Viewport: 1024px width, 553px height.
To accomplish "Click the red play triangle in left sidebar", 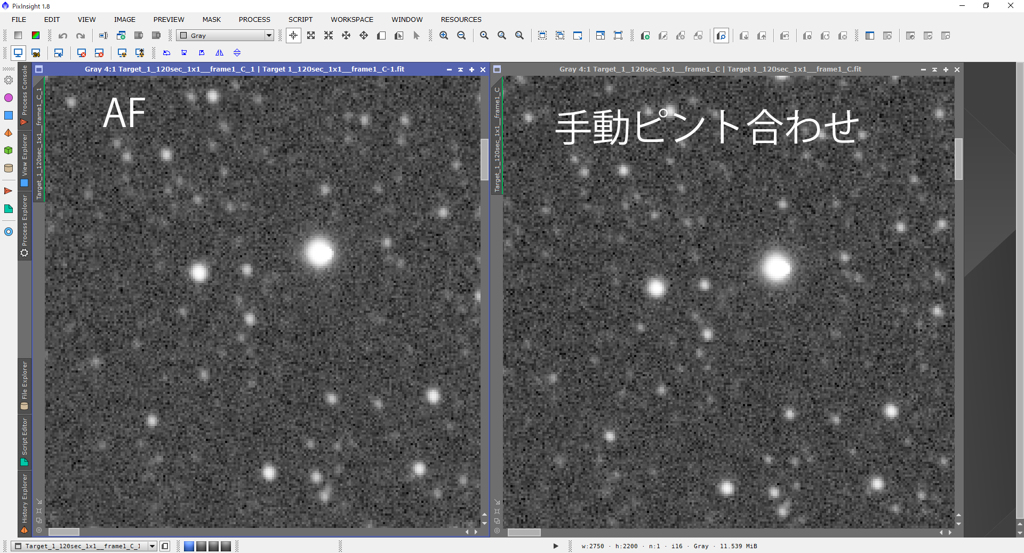I will pos(8,191).
